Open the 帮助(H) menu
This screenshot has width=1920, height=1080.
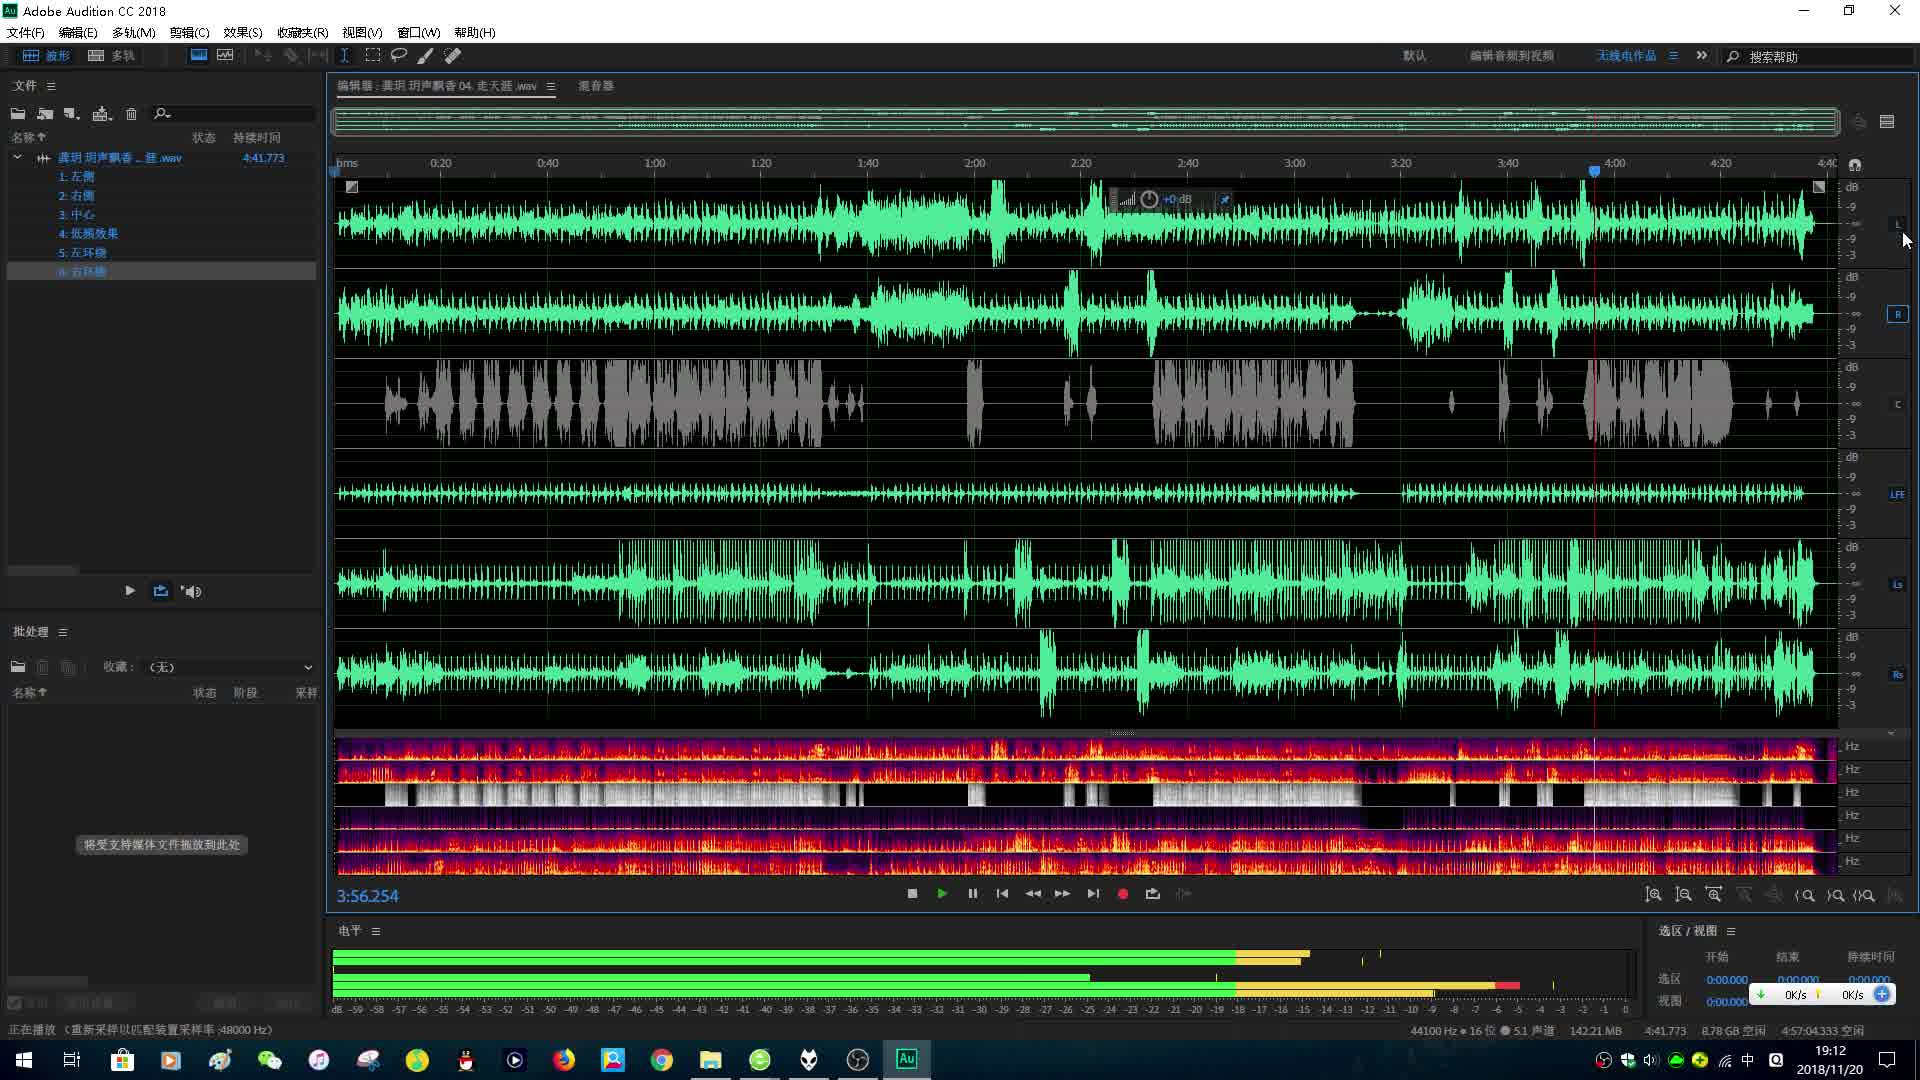tap(475, 32)
